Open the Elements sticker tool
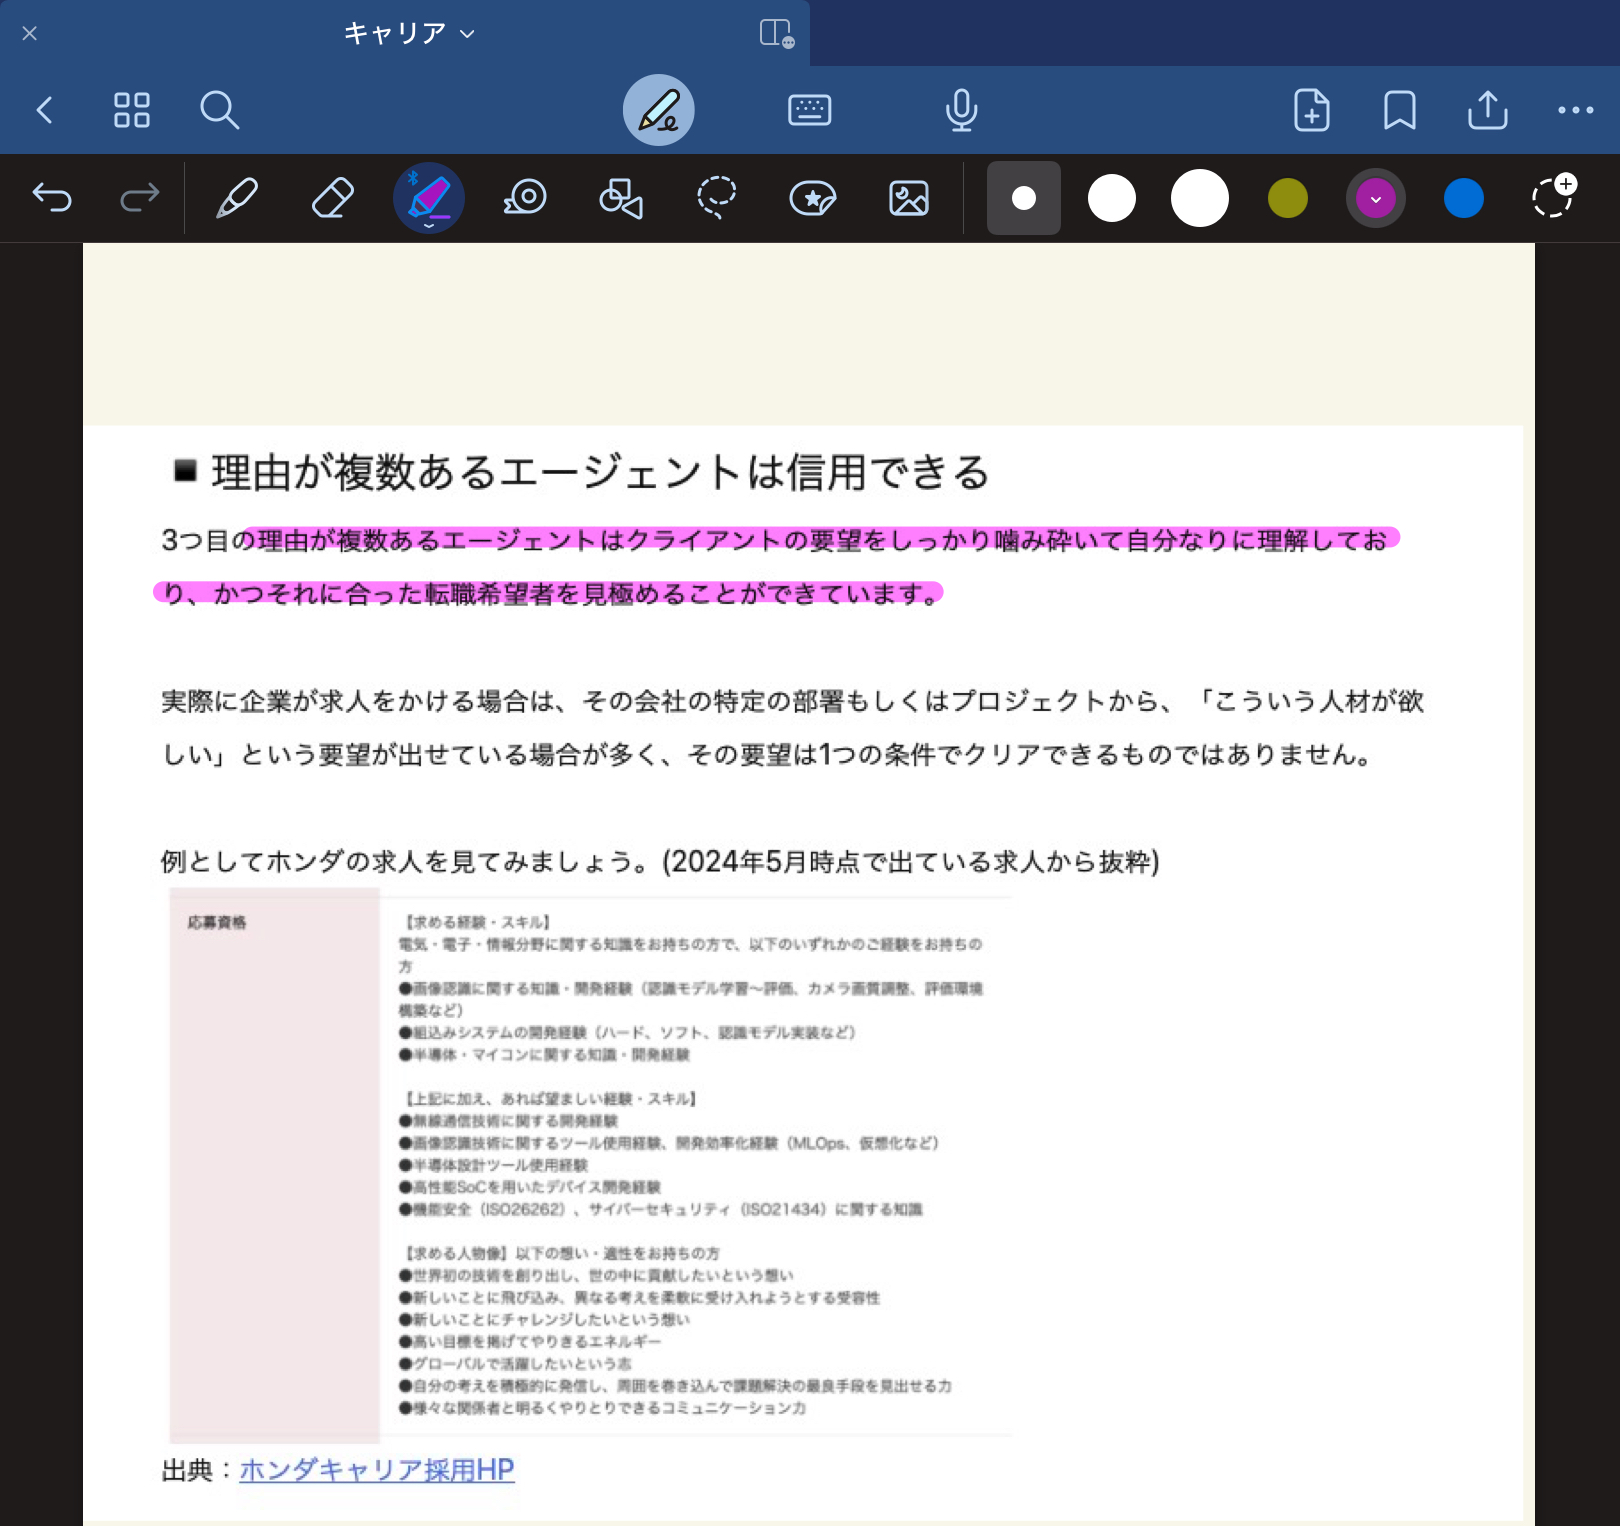 click(813, 198)
